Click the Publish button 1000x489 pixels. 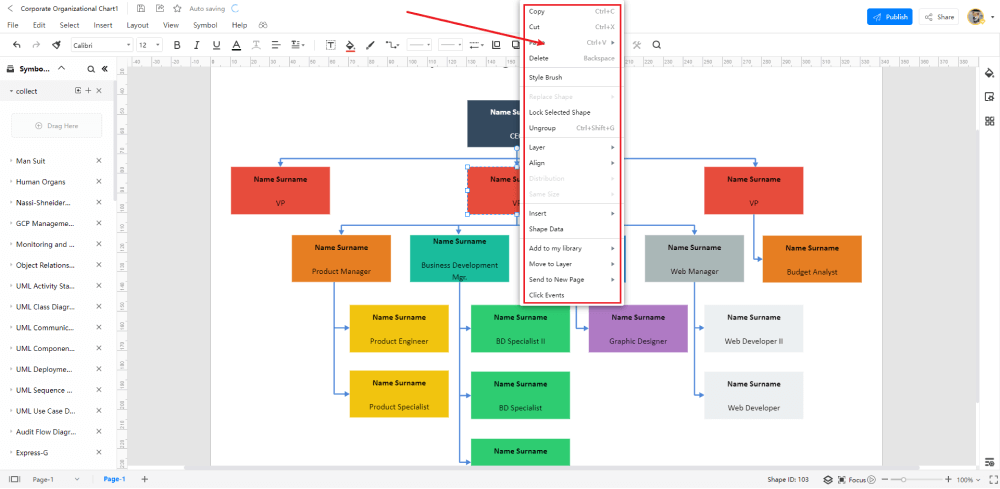tap(890, 17)
